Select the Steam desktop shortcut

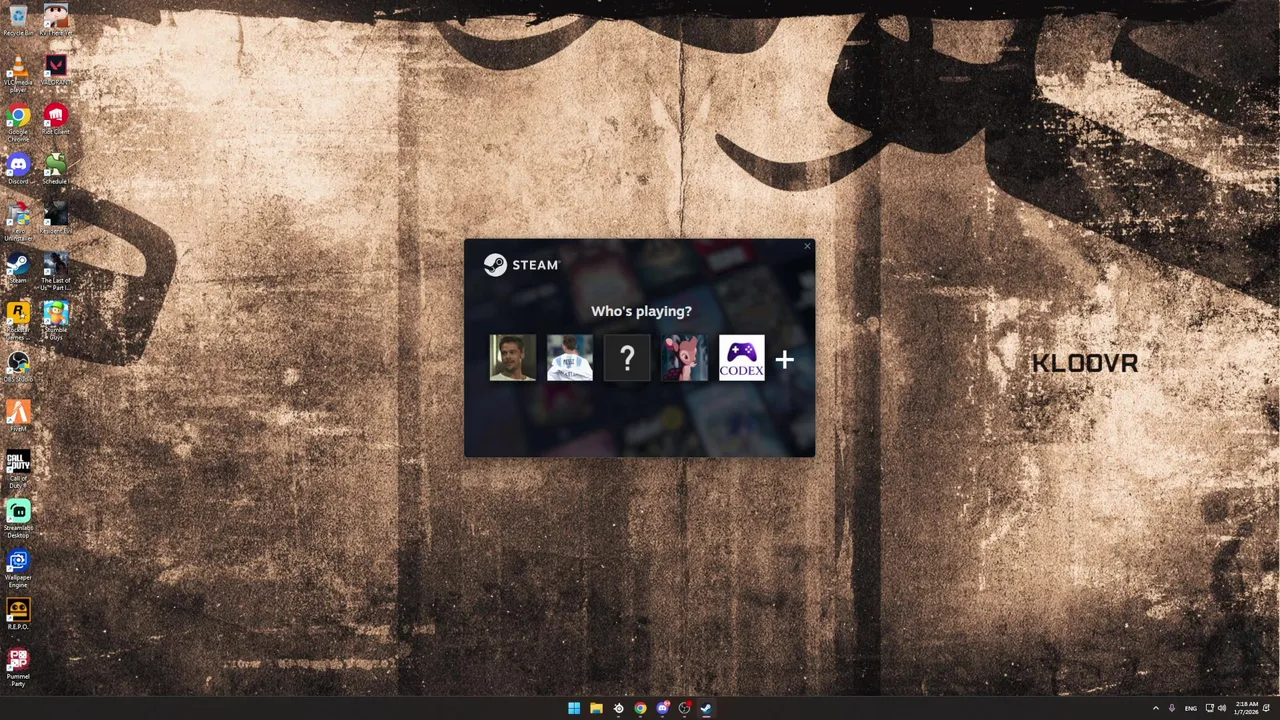18,268
